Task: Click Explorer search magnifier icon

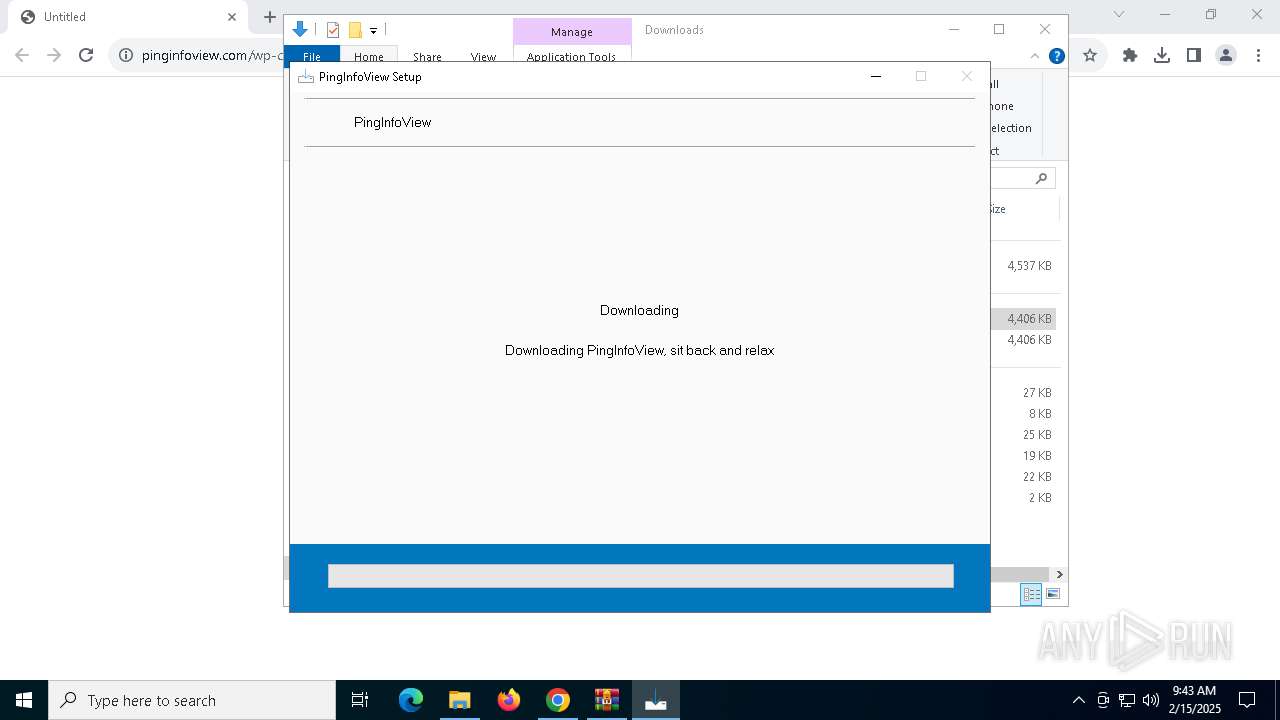Action: 1041,178
